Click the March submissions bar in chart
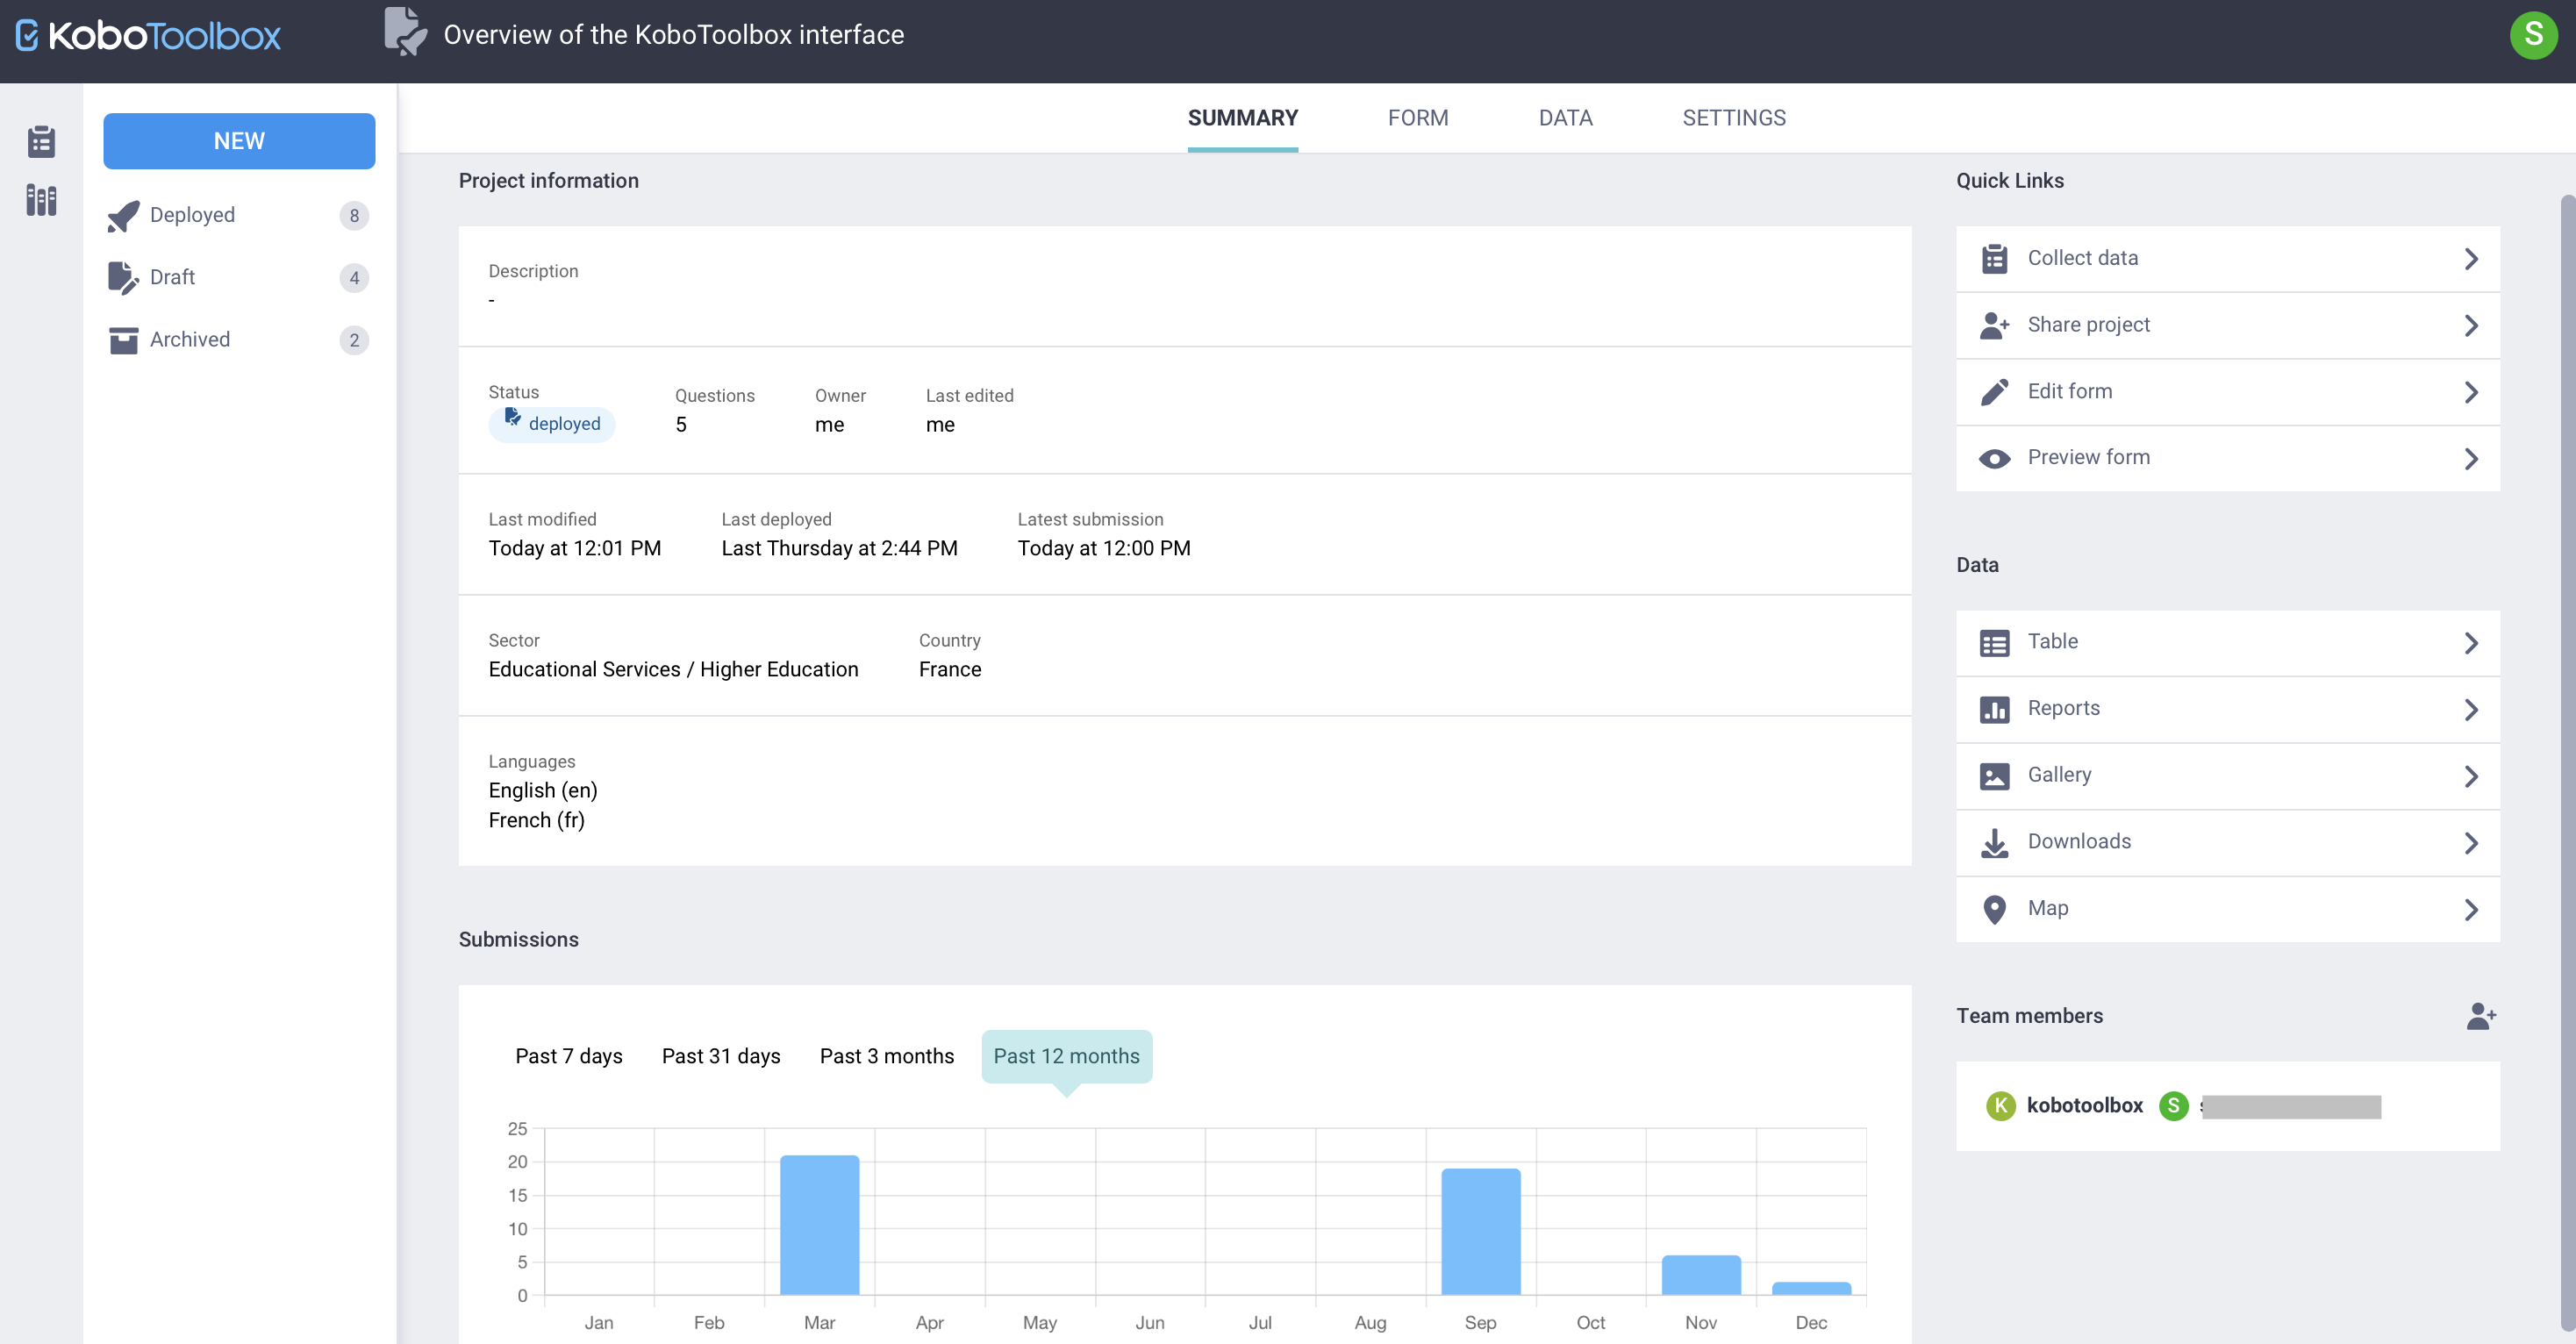This screenshot has width=2576, height=1344. (x=819, y=1225)
